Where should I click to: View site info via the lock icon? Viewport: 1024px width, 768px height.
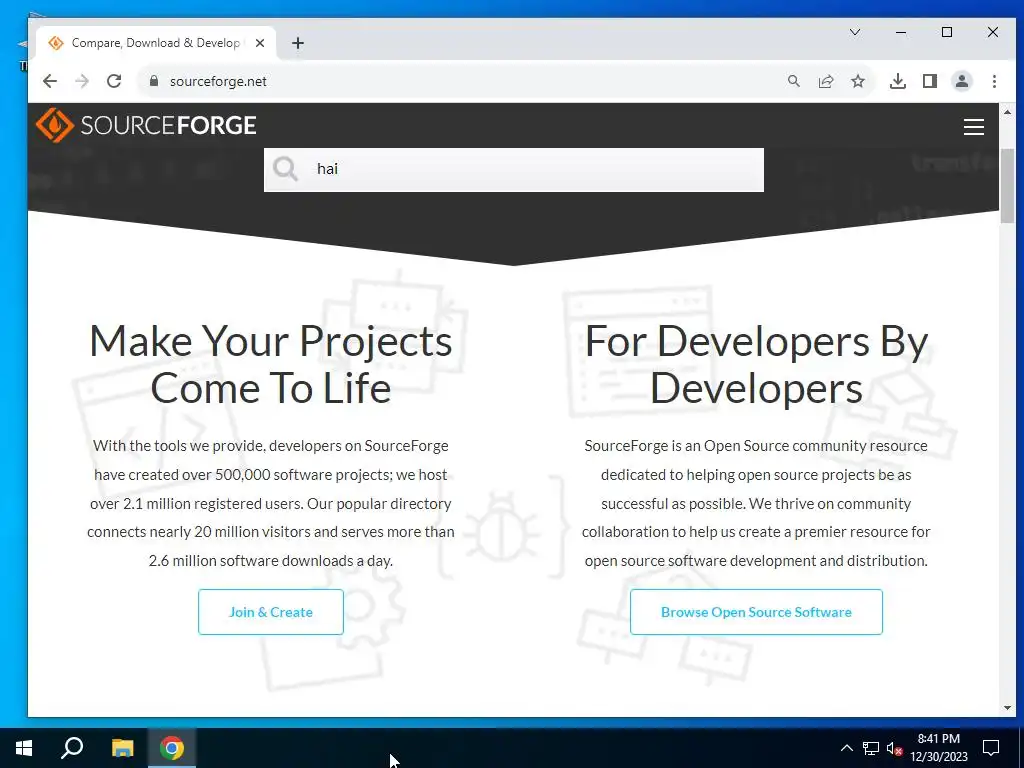[x=154, y=81]
